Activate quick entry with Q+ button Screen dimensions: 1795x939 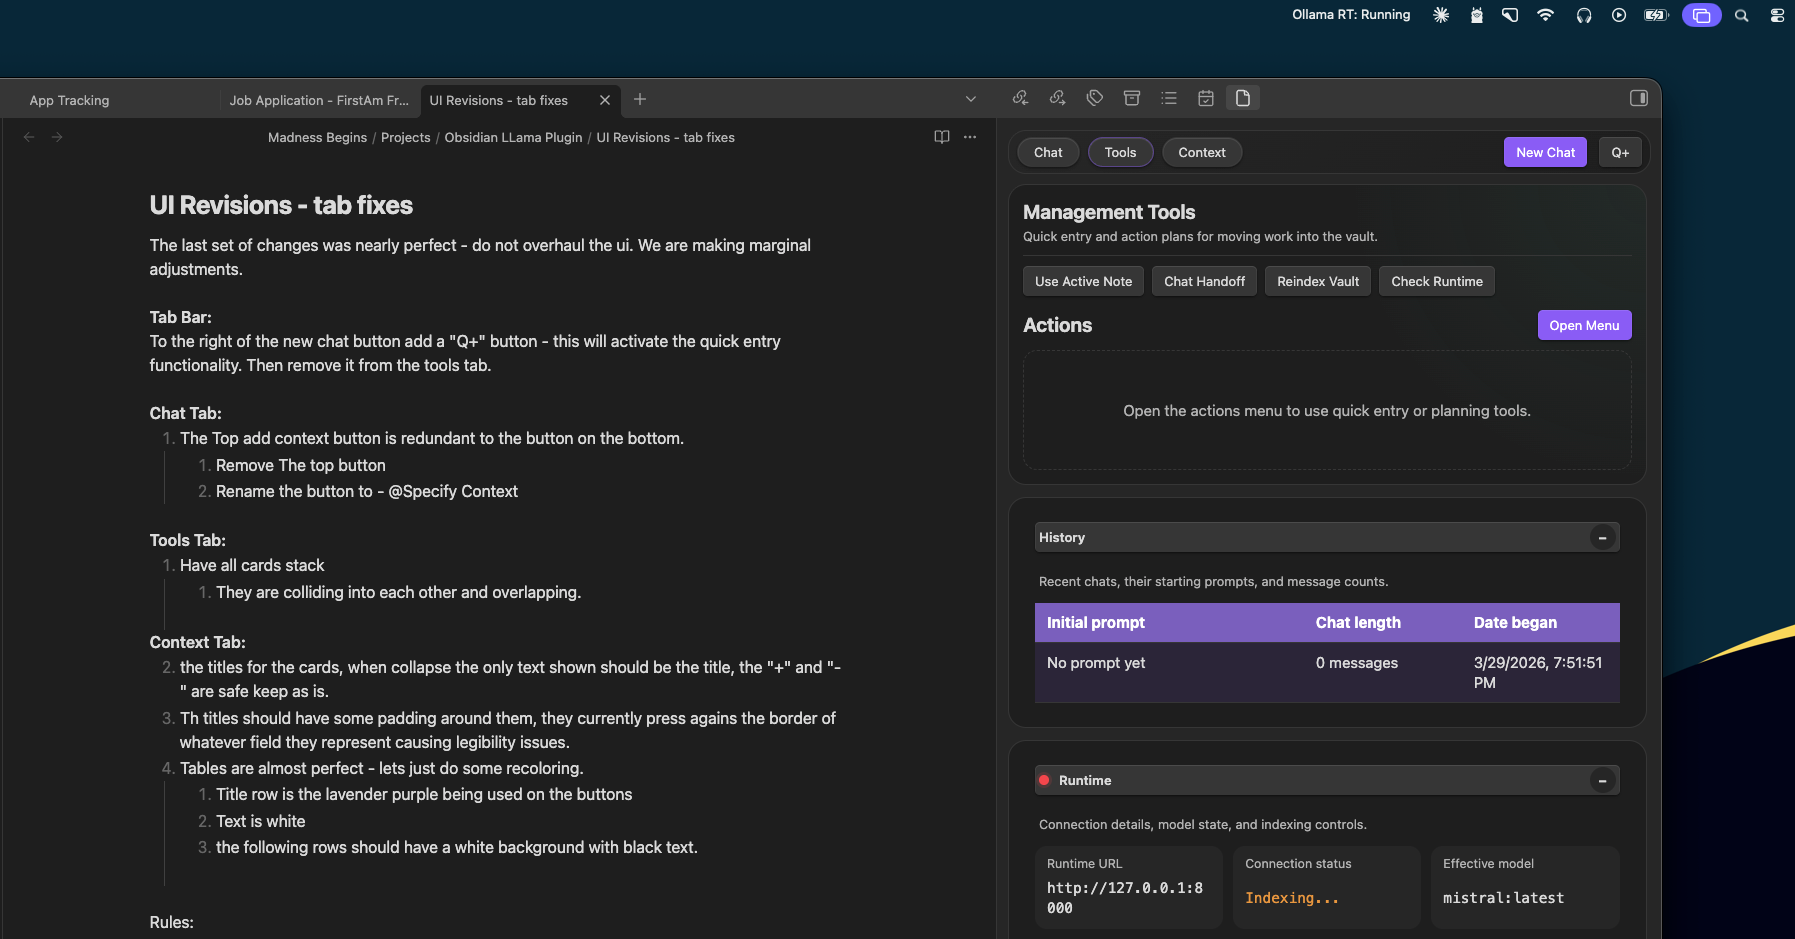point(1620,152)
